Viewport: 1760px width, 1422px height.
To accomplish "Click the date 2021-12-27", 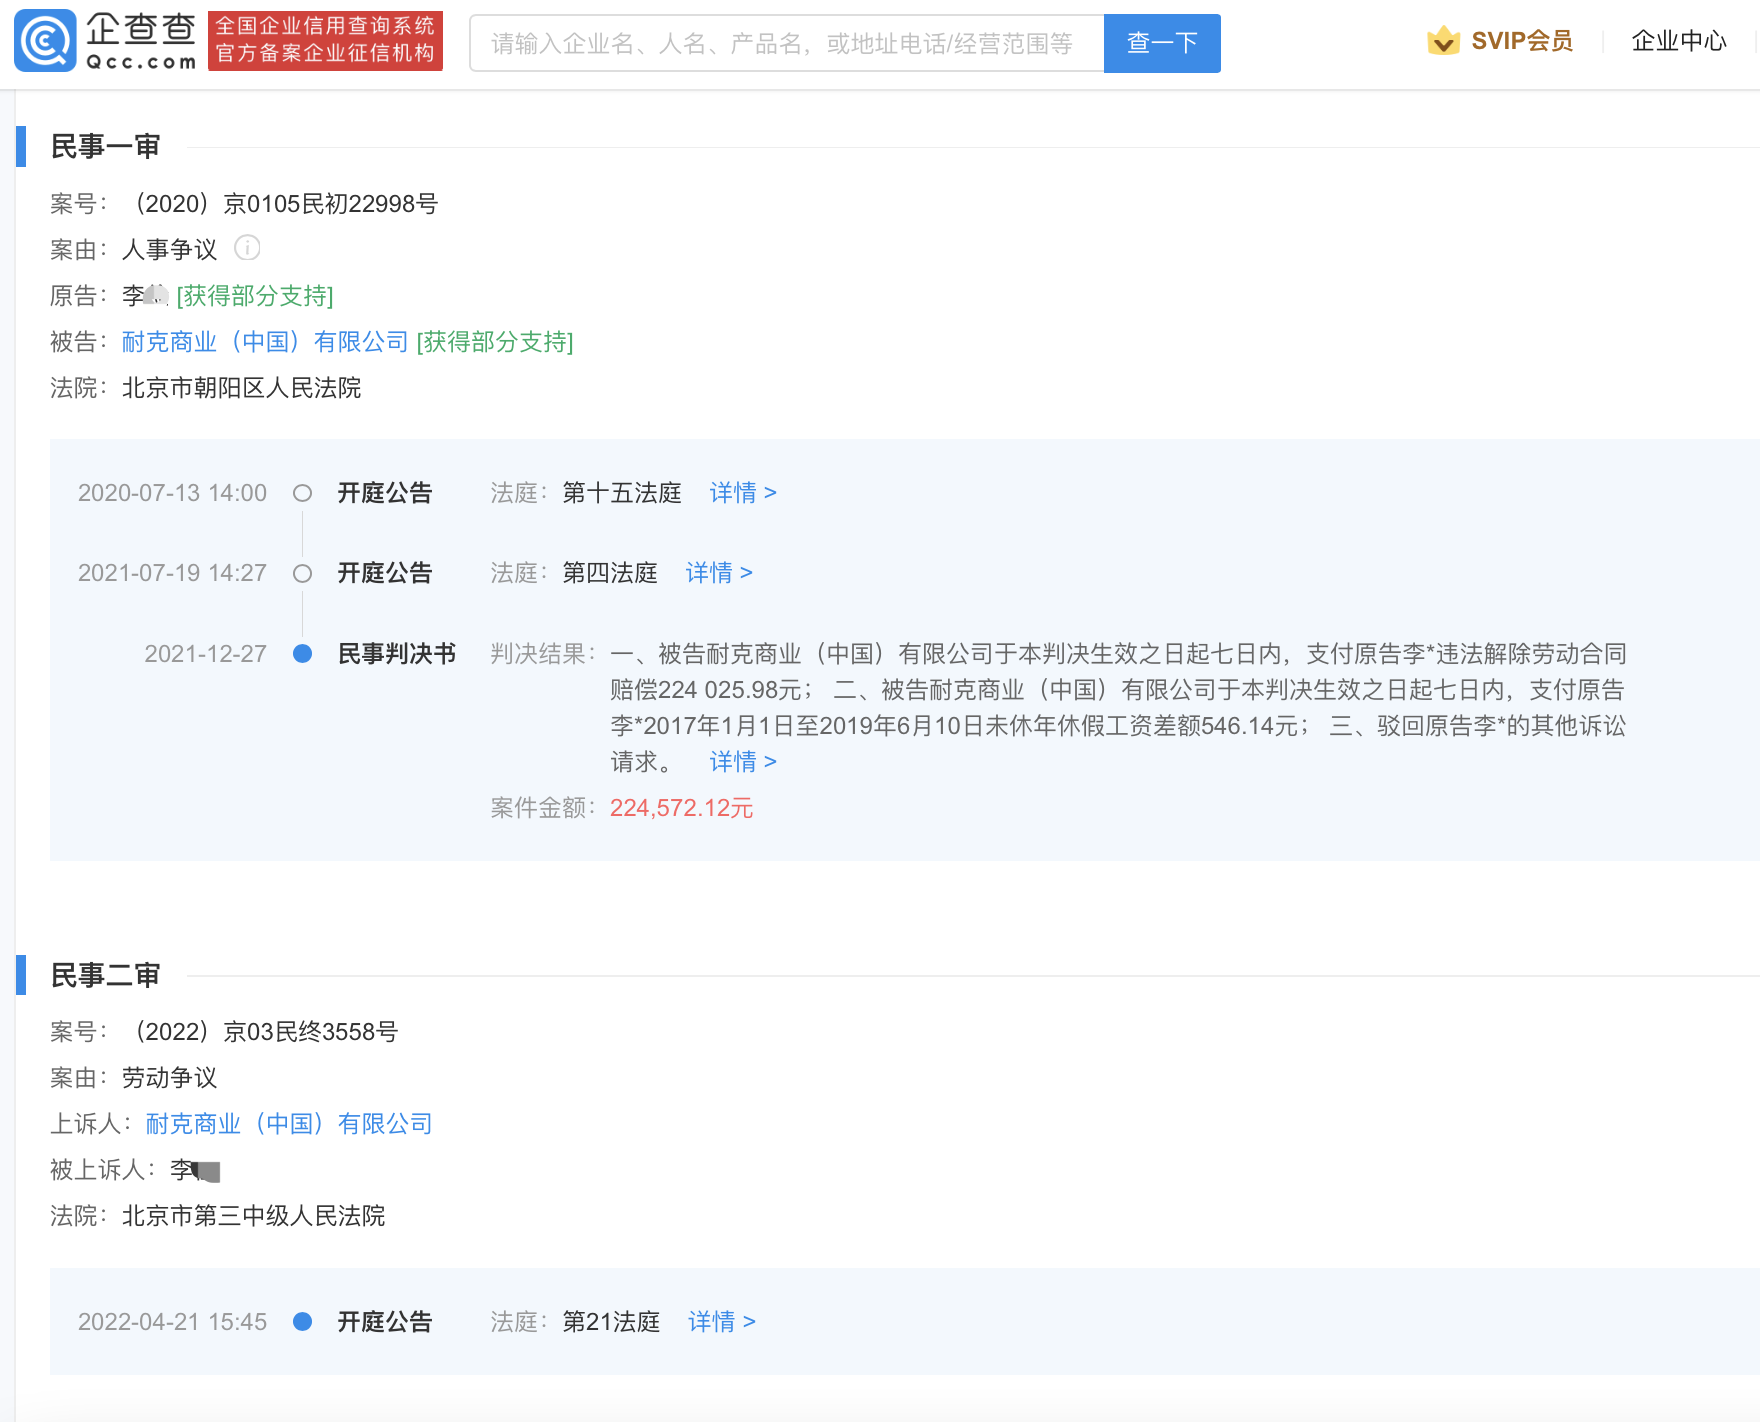I will [x=205, y=654].
